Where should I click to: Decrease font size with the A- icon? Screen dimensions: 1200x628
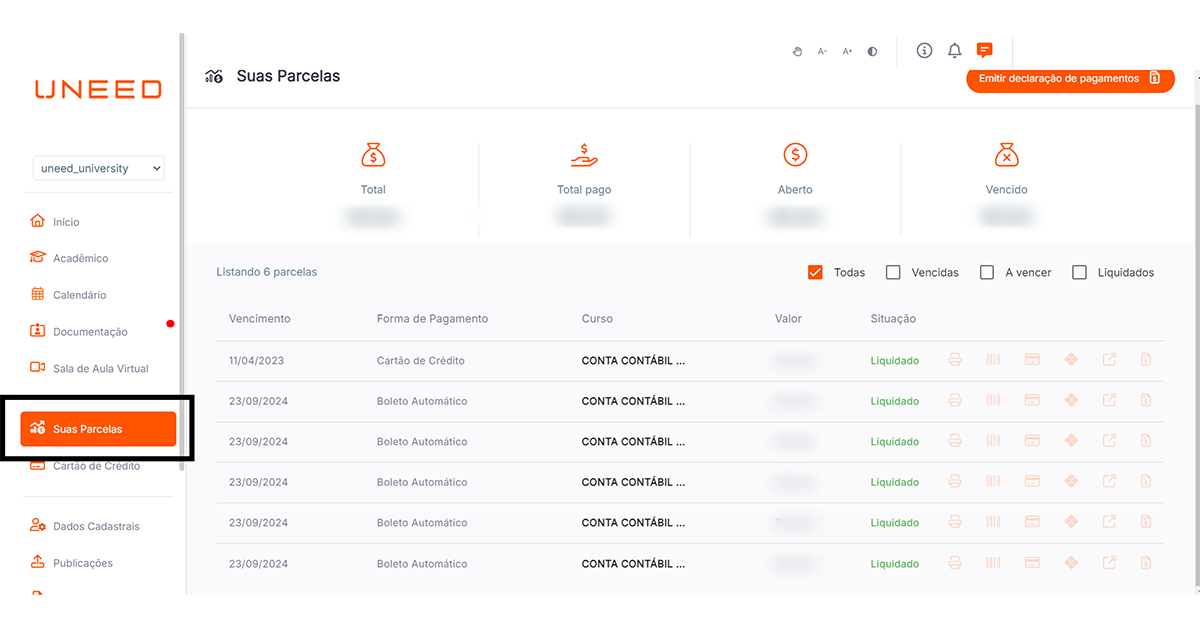(x=822, y=52)
